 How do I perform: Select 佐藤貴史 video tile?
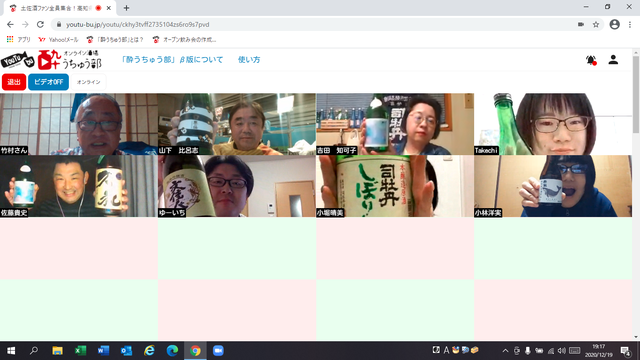[x=79, y=186]
